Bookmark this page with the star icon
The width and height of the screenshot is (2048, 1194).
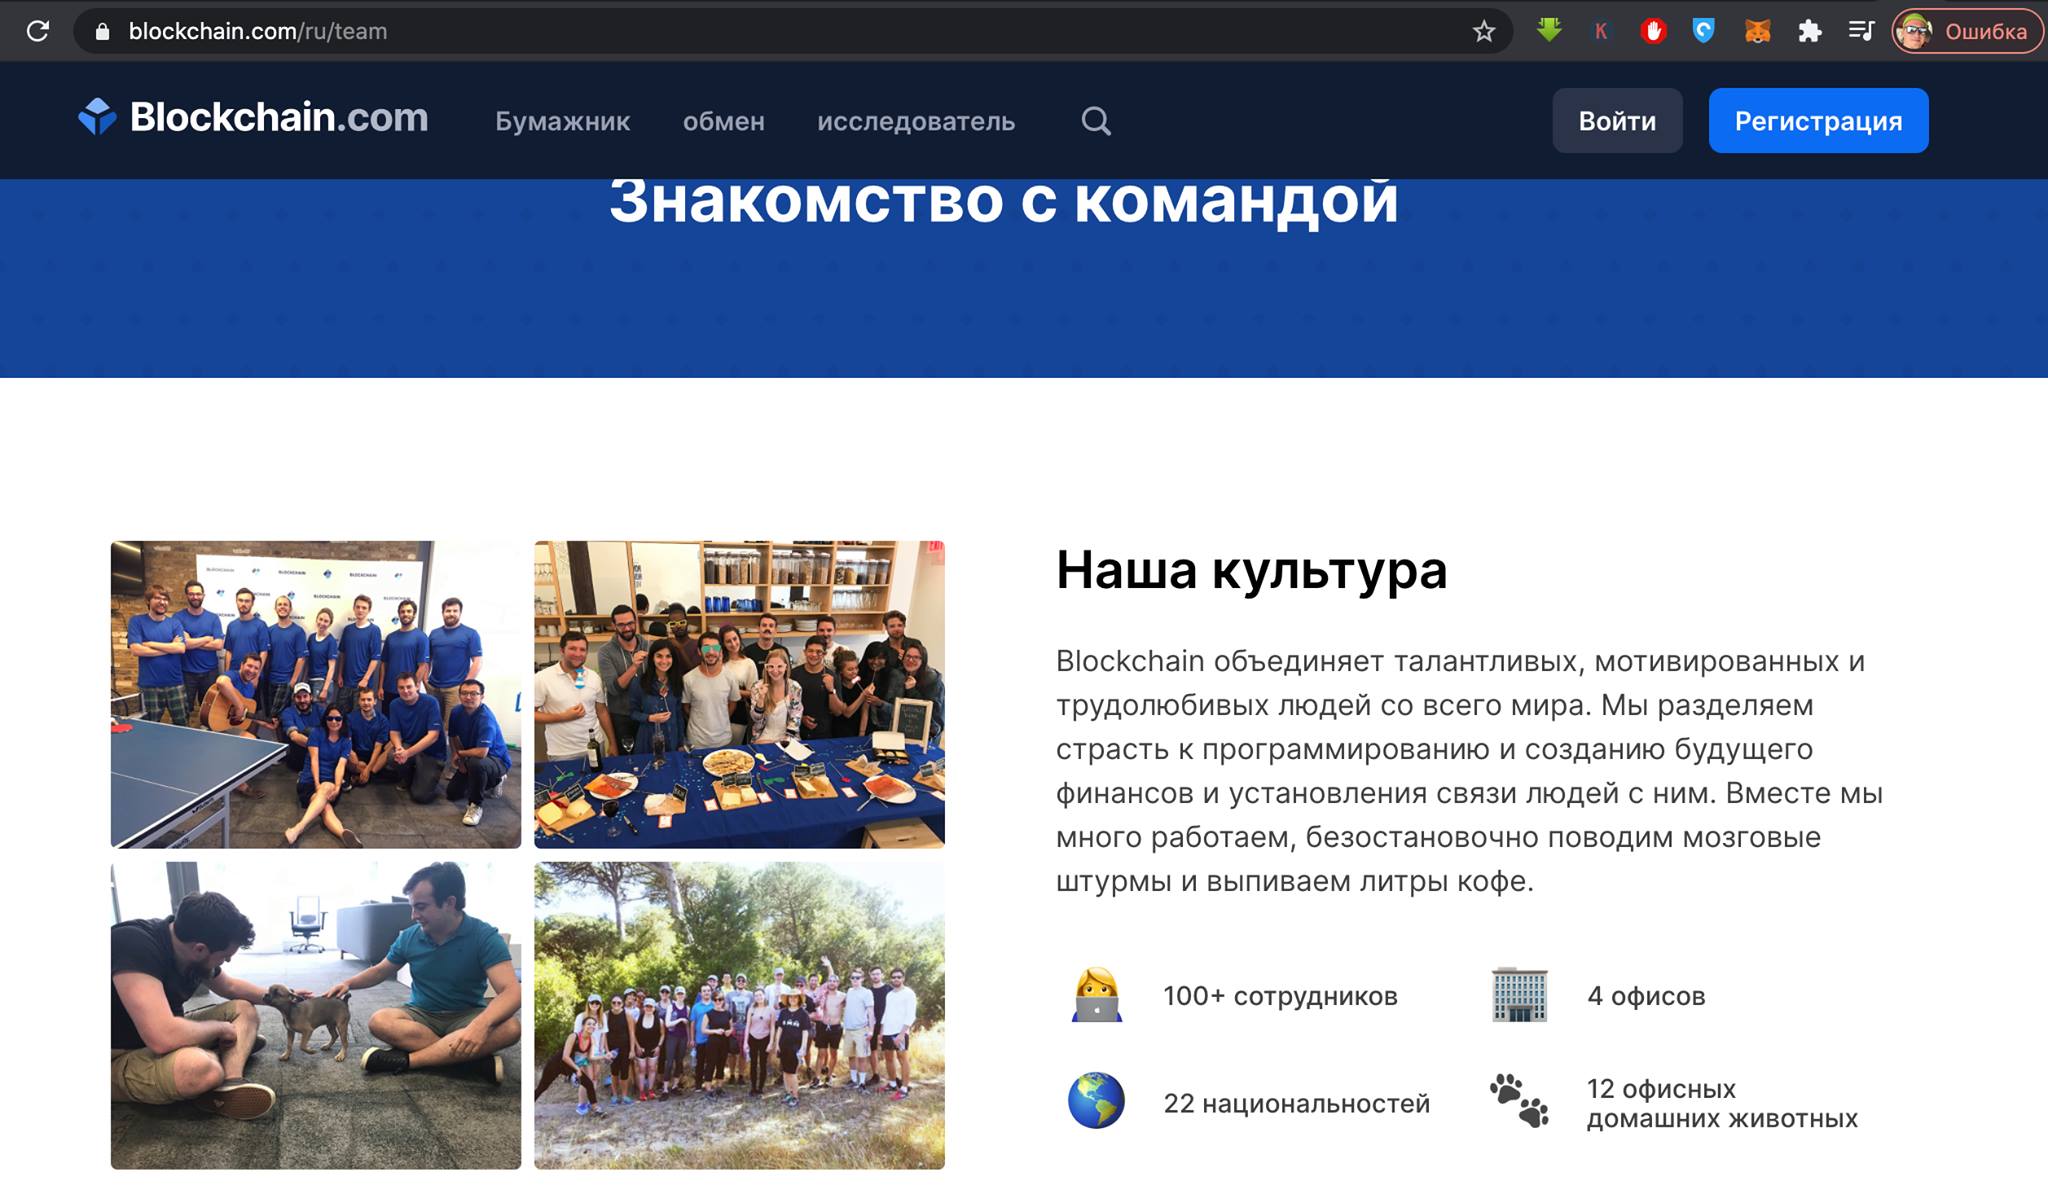point(1484,31)
